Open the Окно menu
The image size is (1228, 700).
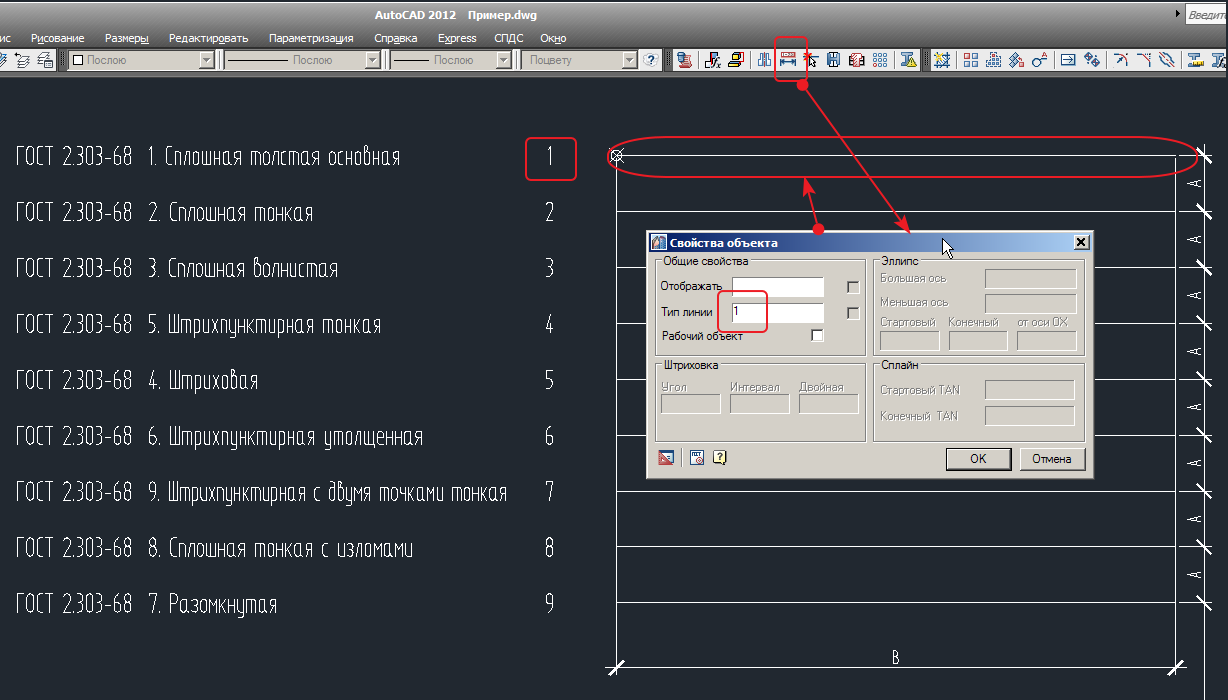pyautogui.click(x=553, y=38)
